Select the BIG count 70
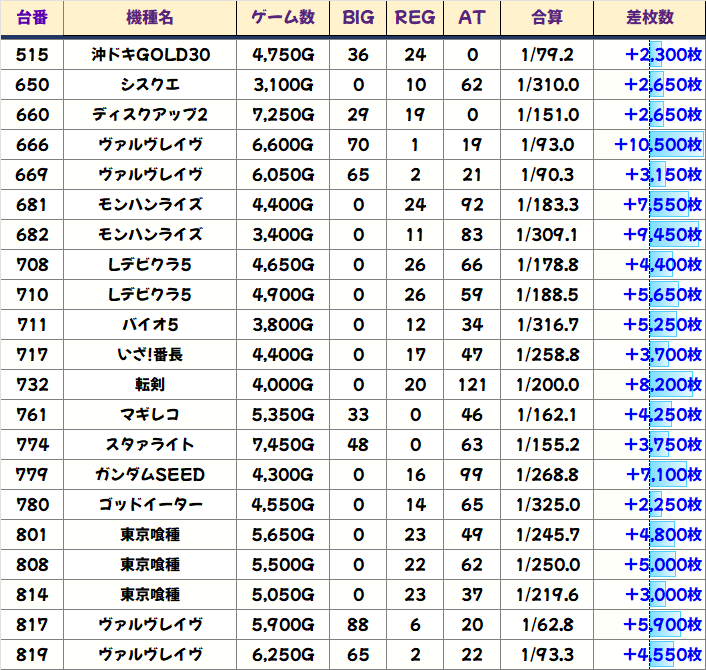This screenshot has width=706, height=670. (358, 145)
